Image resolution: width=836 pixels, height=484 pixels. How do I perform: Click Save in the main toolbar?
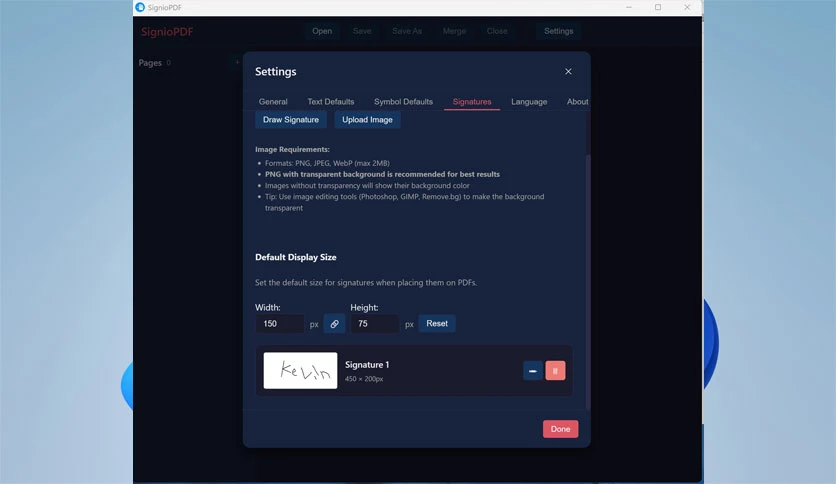point(362,31)
